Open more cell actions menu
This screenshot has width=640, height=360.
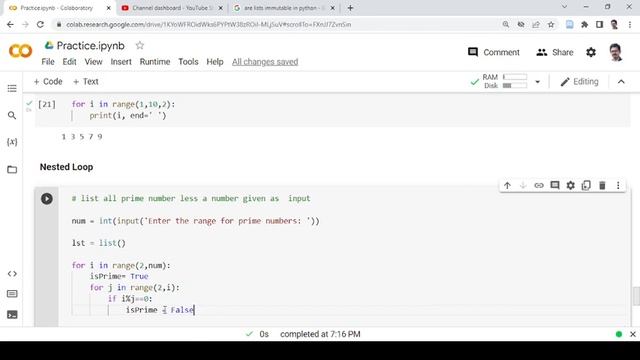pyautogui.click(x=618, y=186)
